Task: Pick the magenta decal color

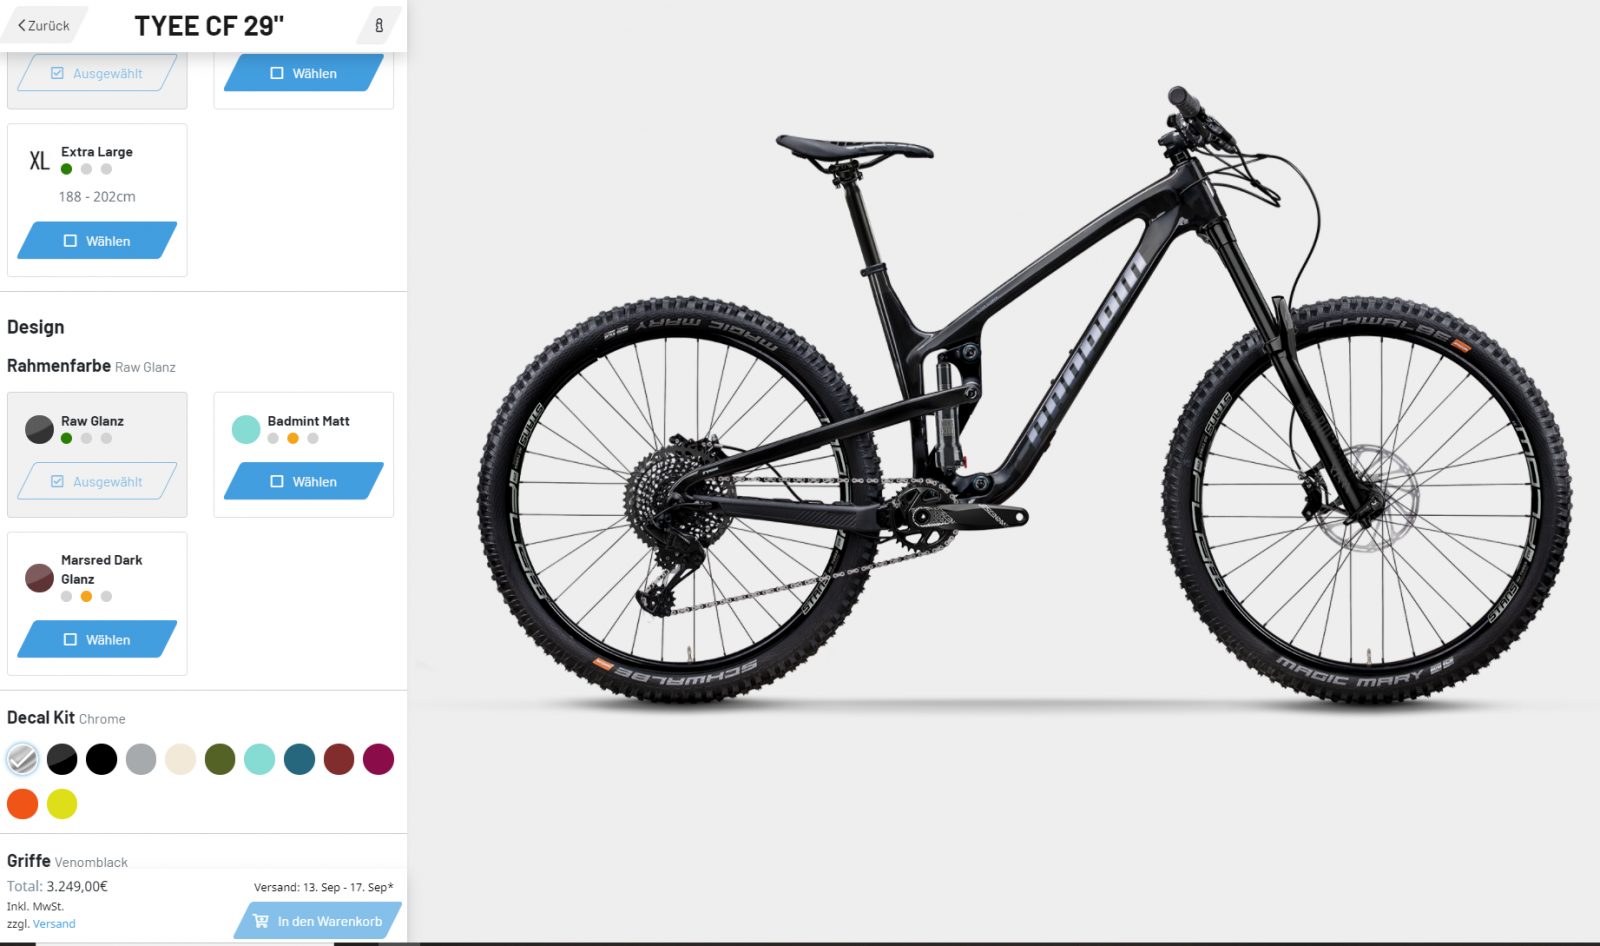Action: coord(378,759)
